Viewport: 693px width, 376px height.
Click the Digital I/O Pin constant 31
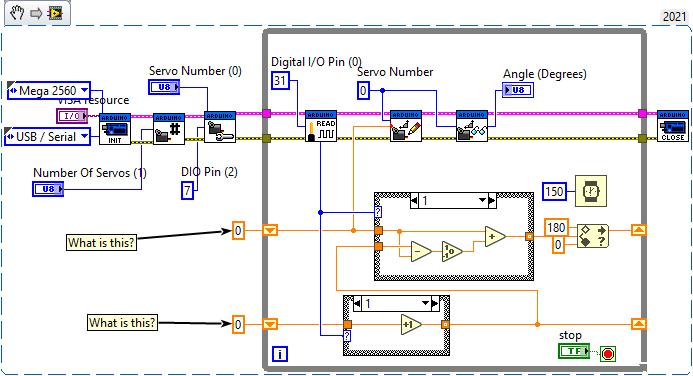280,80
